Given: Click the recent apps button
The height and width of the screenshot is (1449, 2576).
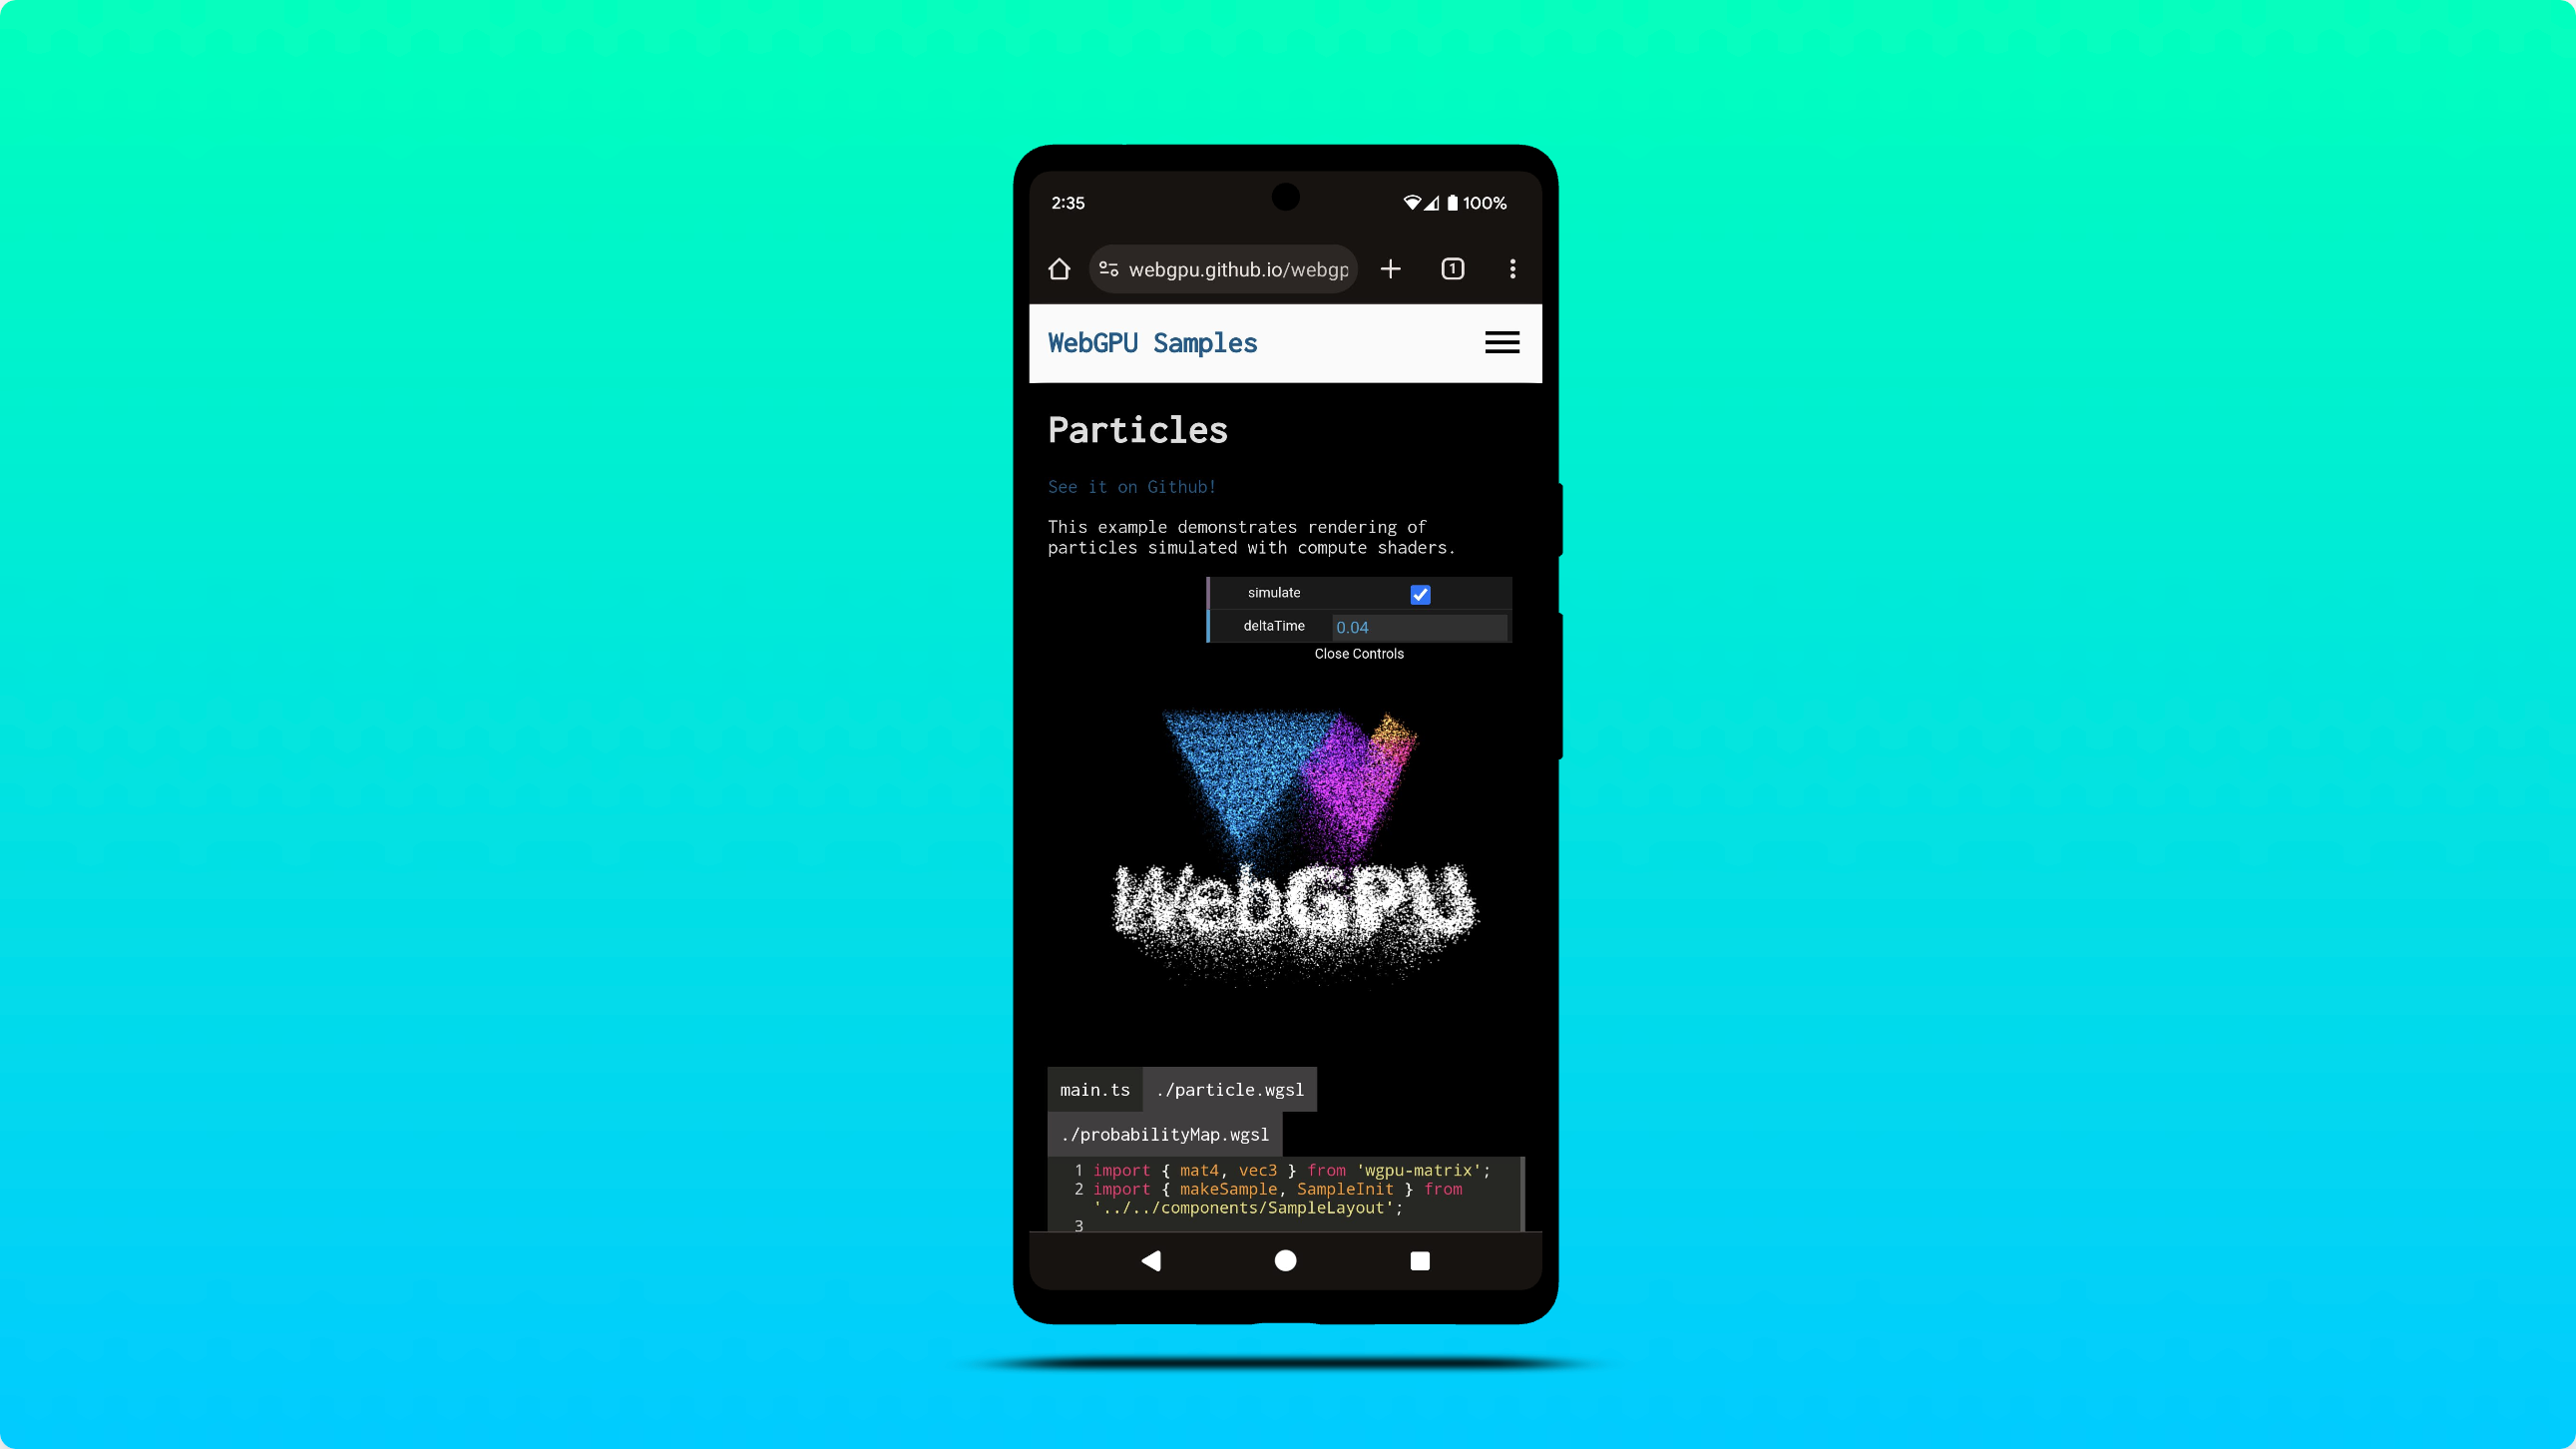Looking at the screenshot, I should coord(1421,1259).
